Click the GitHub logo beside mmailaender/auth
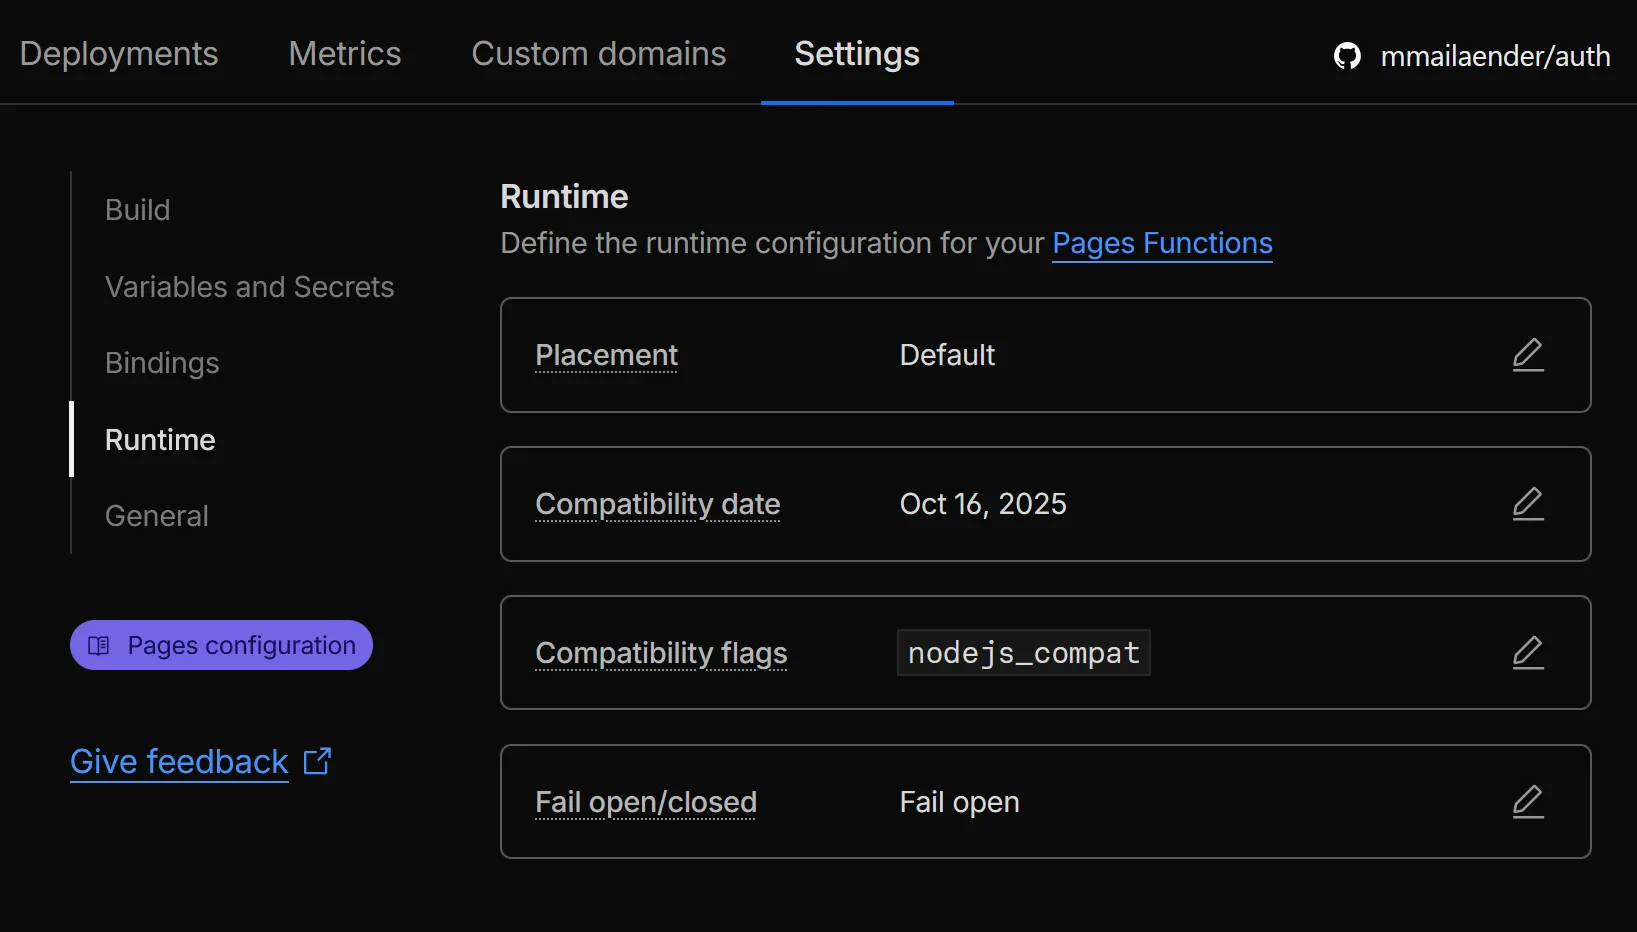Screen dimensions: 1637x932 [1347, 56]
